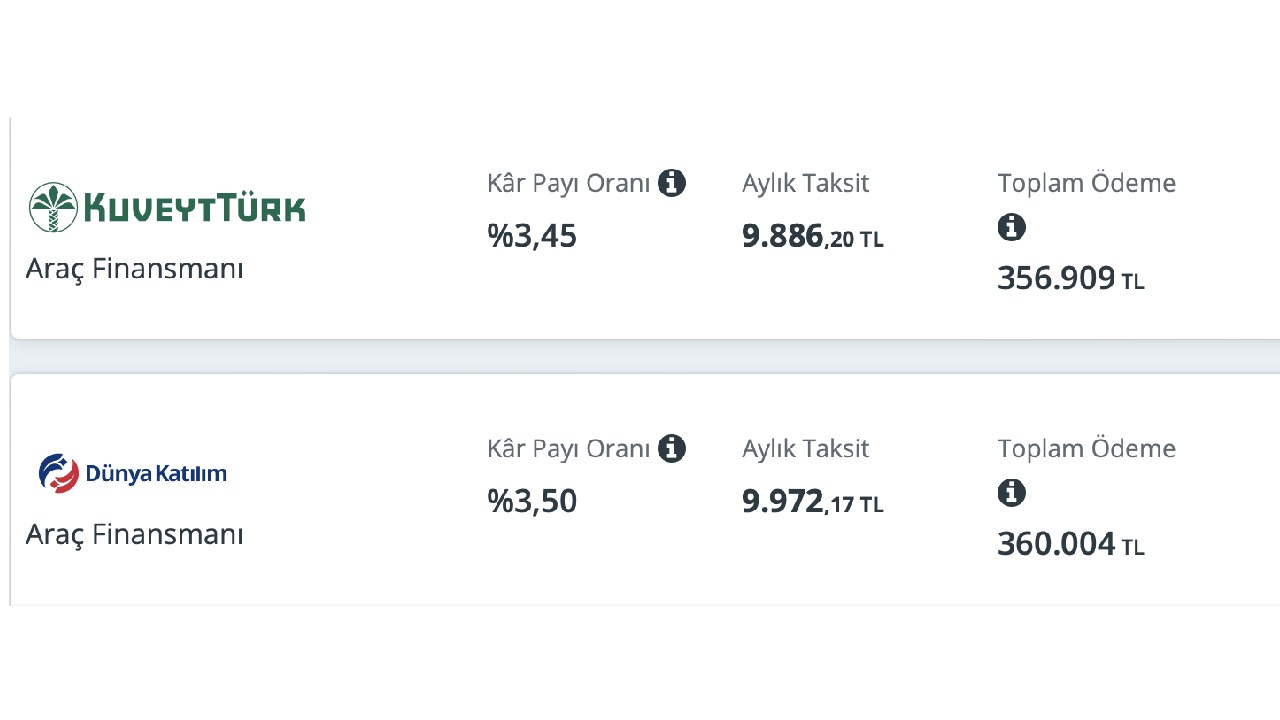Viewport: 1280px width, 720px height.
Task: Click Dünya Katılım Toplam Ödeme label
Action: tap(1087, 448)
